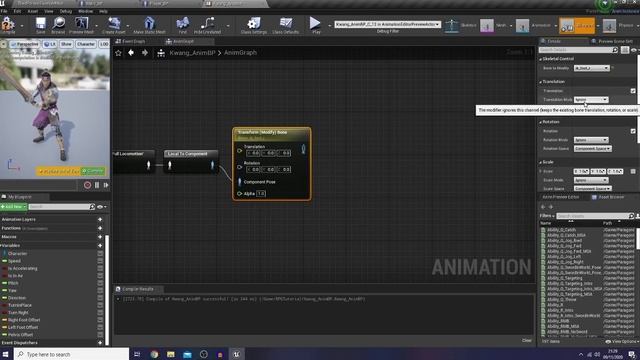
Task: Collapse the Skeletal Control section
Action: tap(540, 59)
